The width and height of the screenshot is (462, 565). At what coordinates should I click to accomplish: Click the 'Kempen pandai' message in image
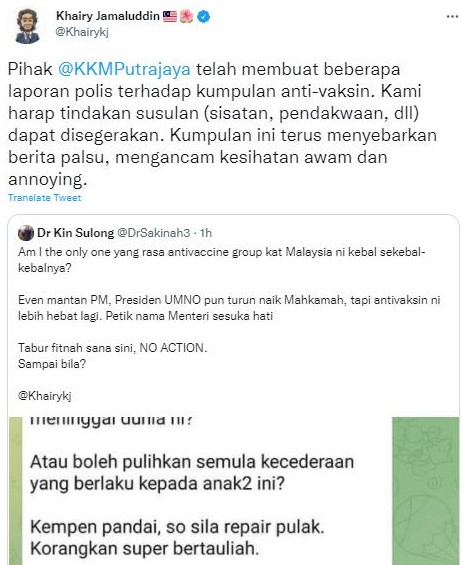(177, 538)
